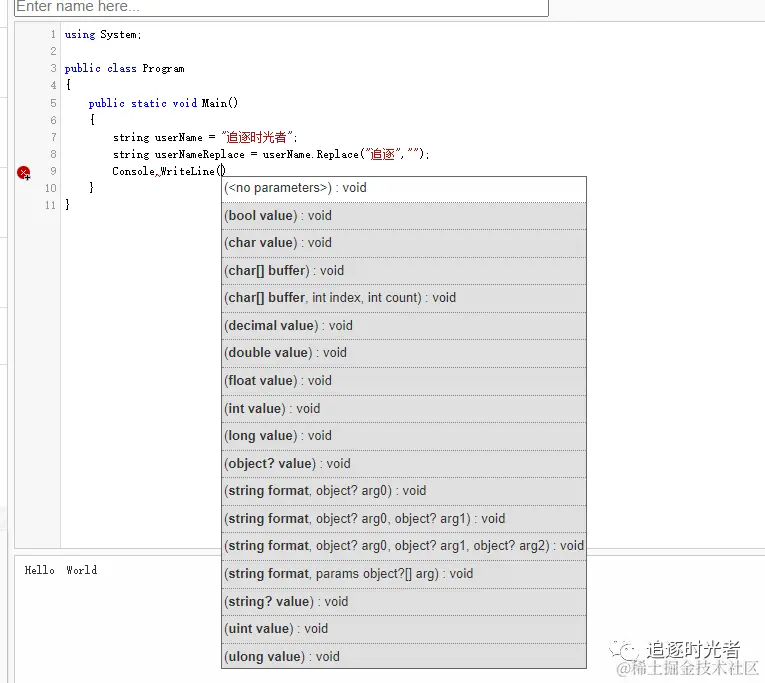Click "Console.WriteLine(" on line 9
Screen dimensions: 765x683
(x=169, y=171)
